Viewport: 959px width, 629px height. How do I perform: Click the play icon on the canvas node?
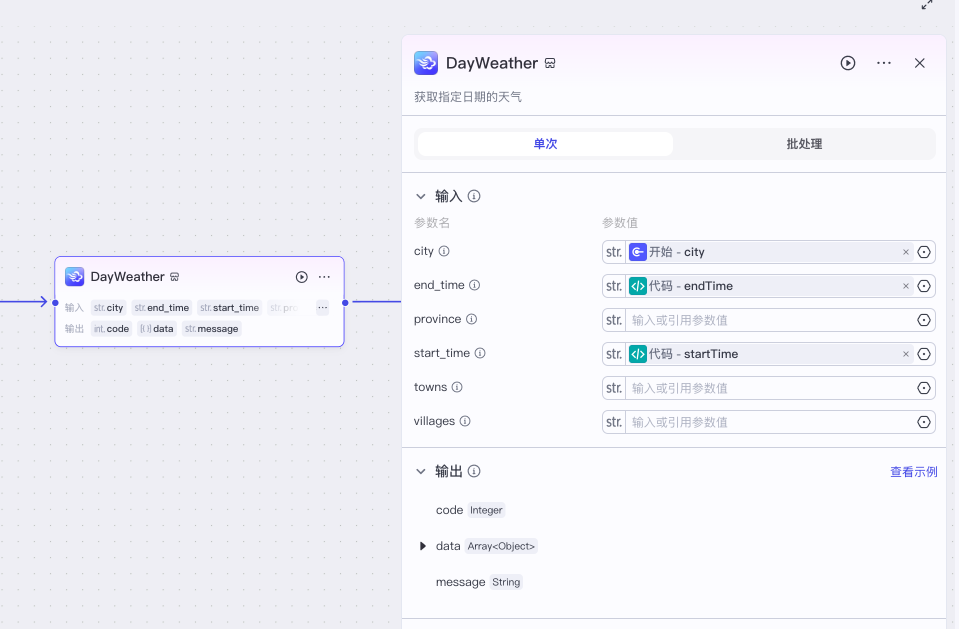301,277
